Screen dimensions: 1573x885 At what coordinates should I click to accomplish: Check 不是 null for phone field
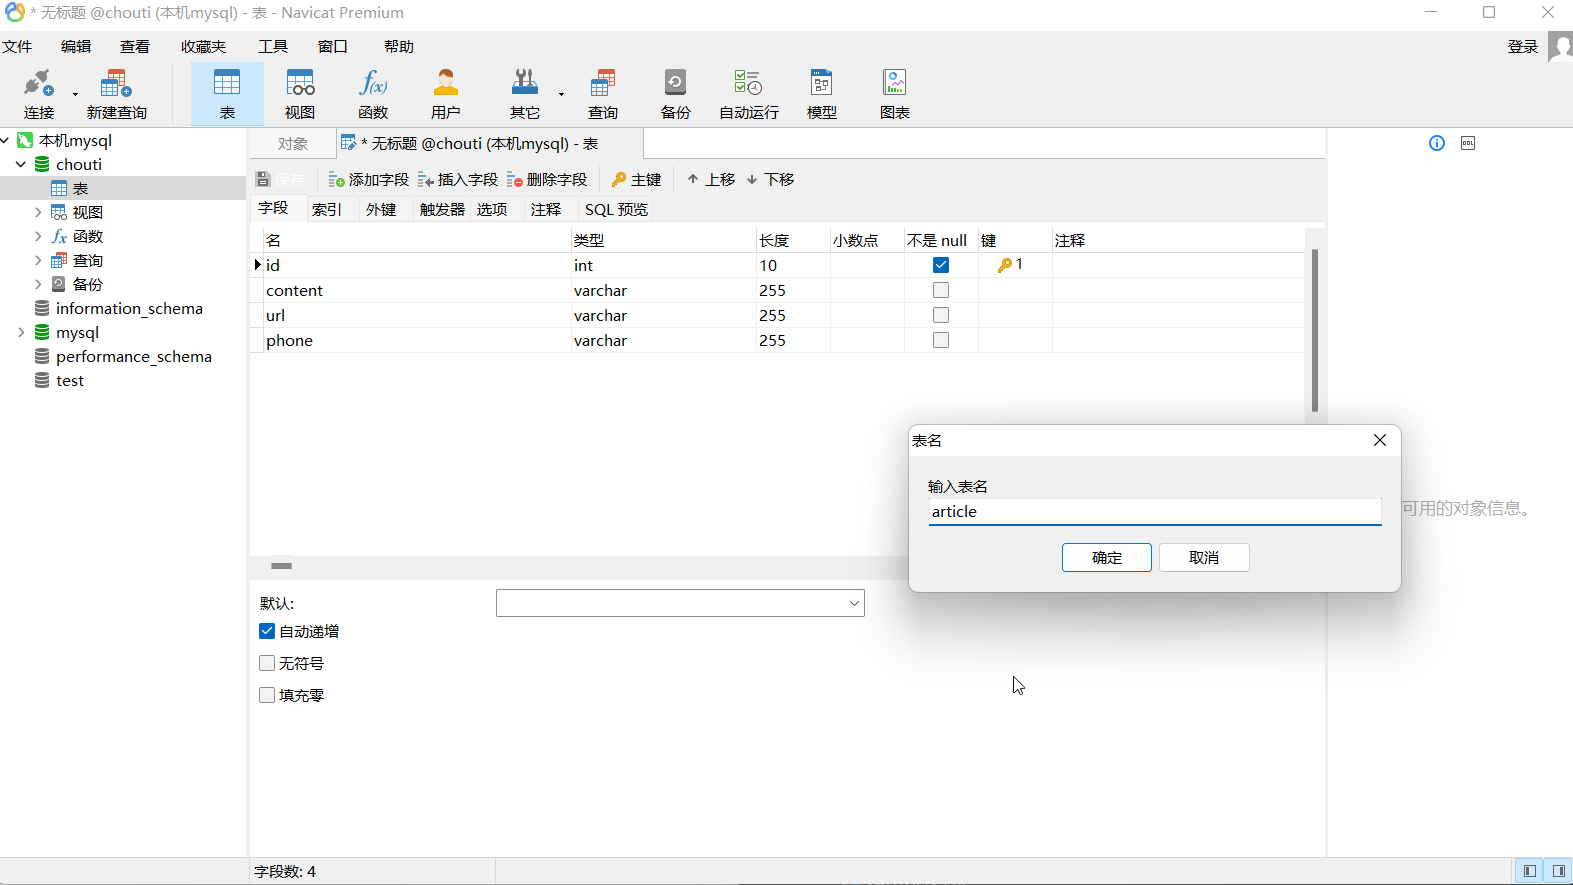(x=941, y=340)
